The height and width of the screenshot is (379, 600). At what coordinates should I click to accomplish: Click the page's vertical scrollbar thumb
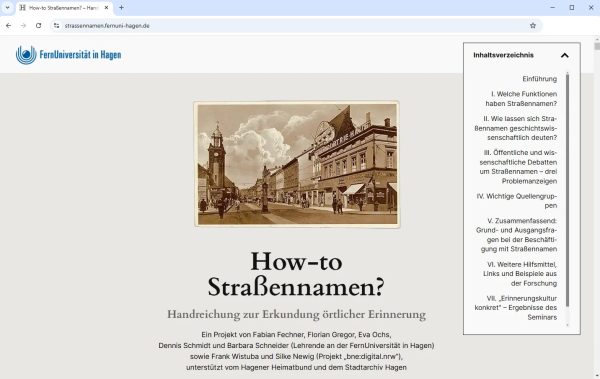coord(597,46)
